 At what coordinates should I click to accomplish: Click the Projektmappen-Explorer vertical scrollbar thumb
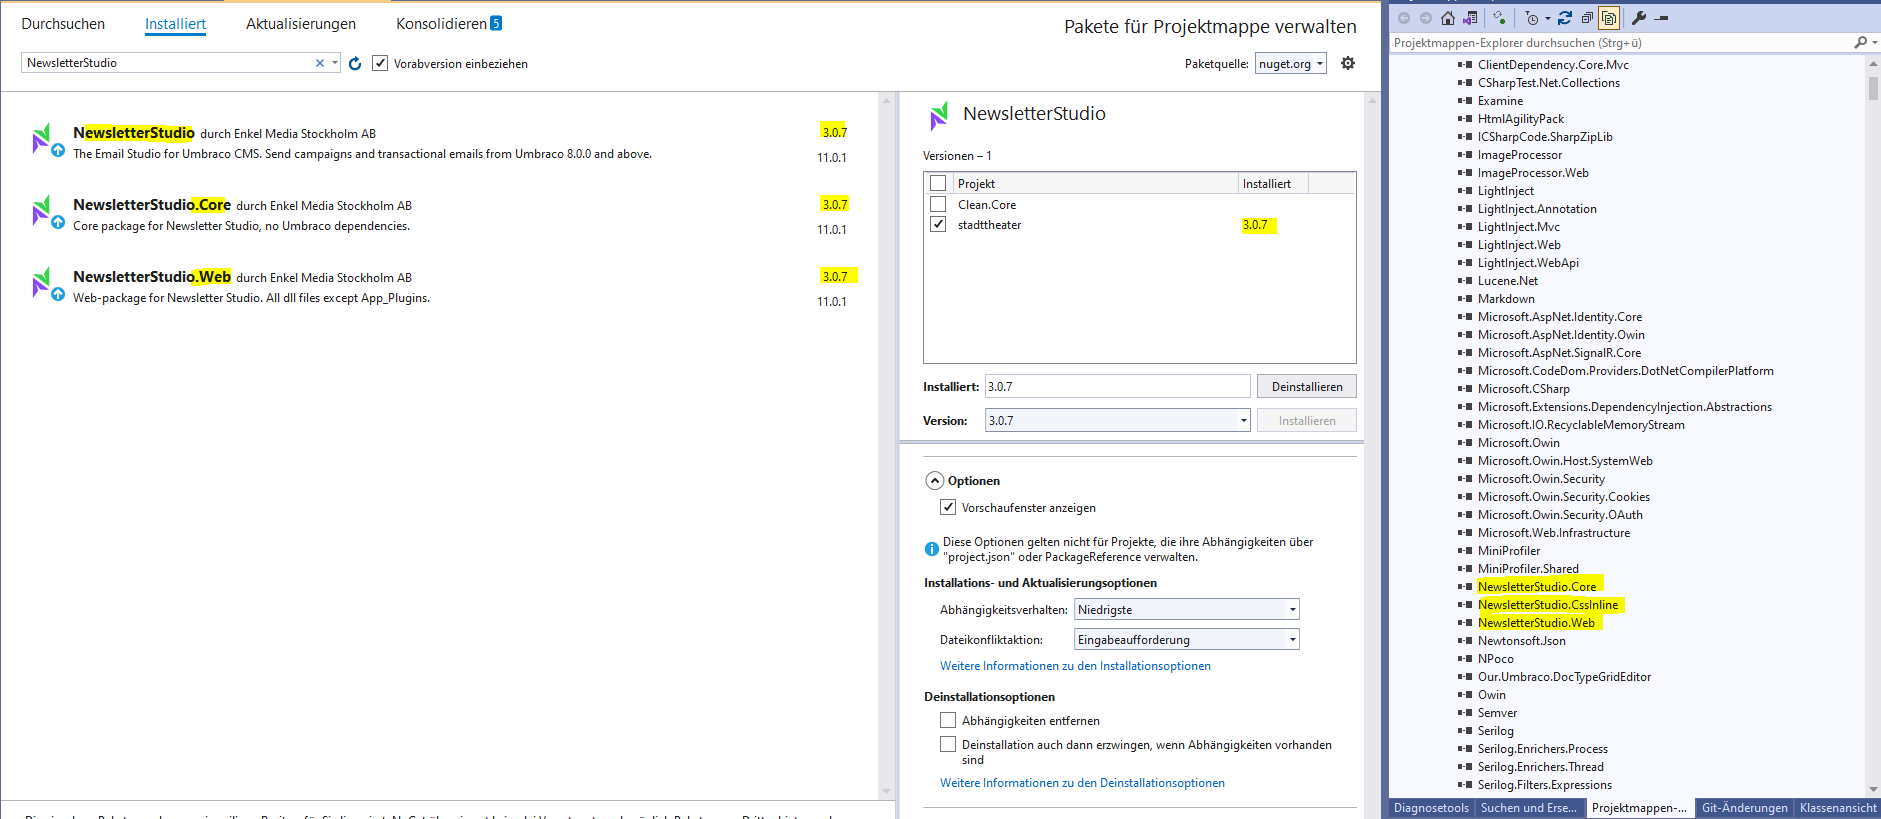tap(1873, 87)
